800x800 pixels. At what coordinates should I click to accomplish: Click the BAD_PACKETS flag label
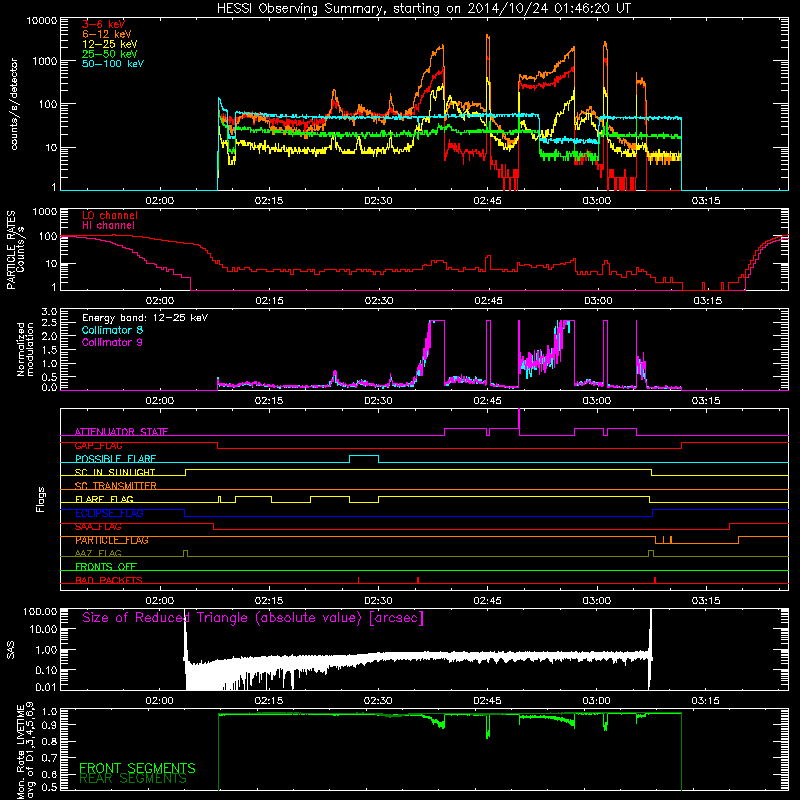109,580
